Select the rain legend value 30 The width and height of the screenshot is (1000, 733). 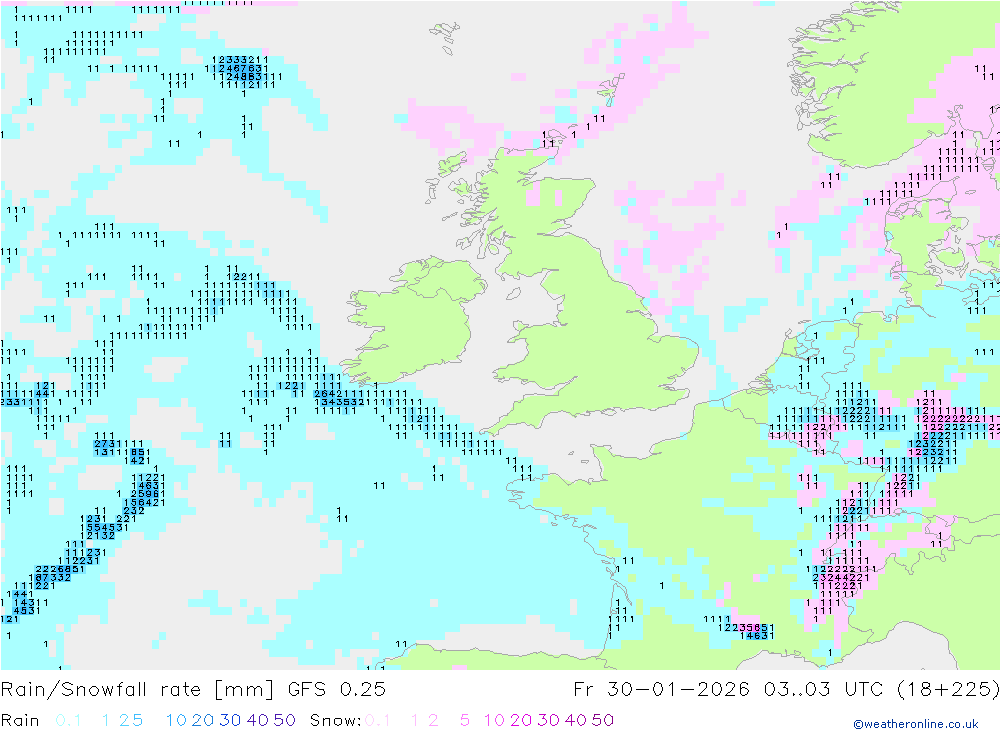[x=230, y=720]
